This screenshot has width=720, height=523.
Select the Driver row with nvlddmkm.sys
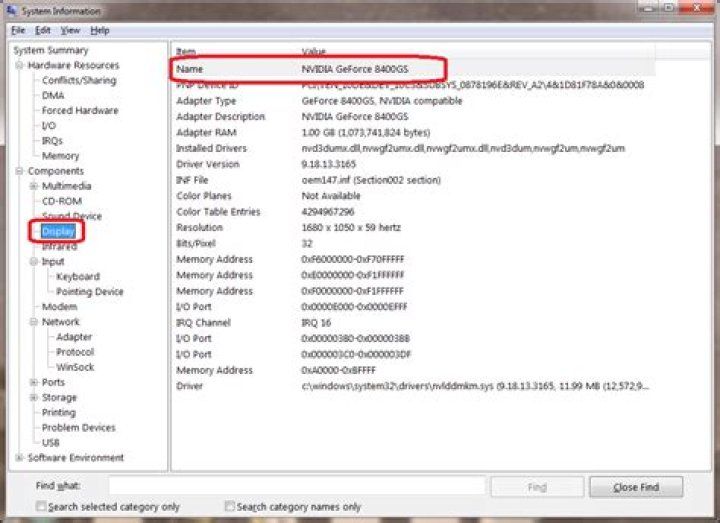click(413, 386)
